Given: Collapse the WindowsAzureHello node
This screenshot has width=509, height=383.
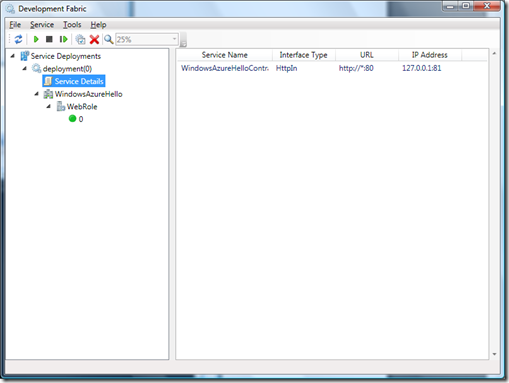Looking at the screenshot, I should click(37, 94).
